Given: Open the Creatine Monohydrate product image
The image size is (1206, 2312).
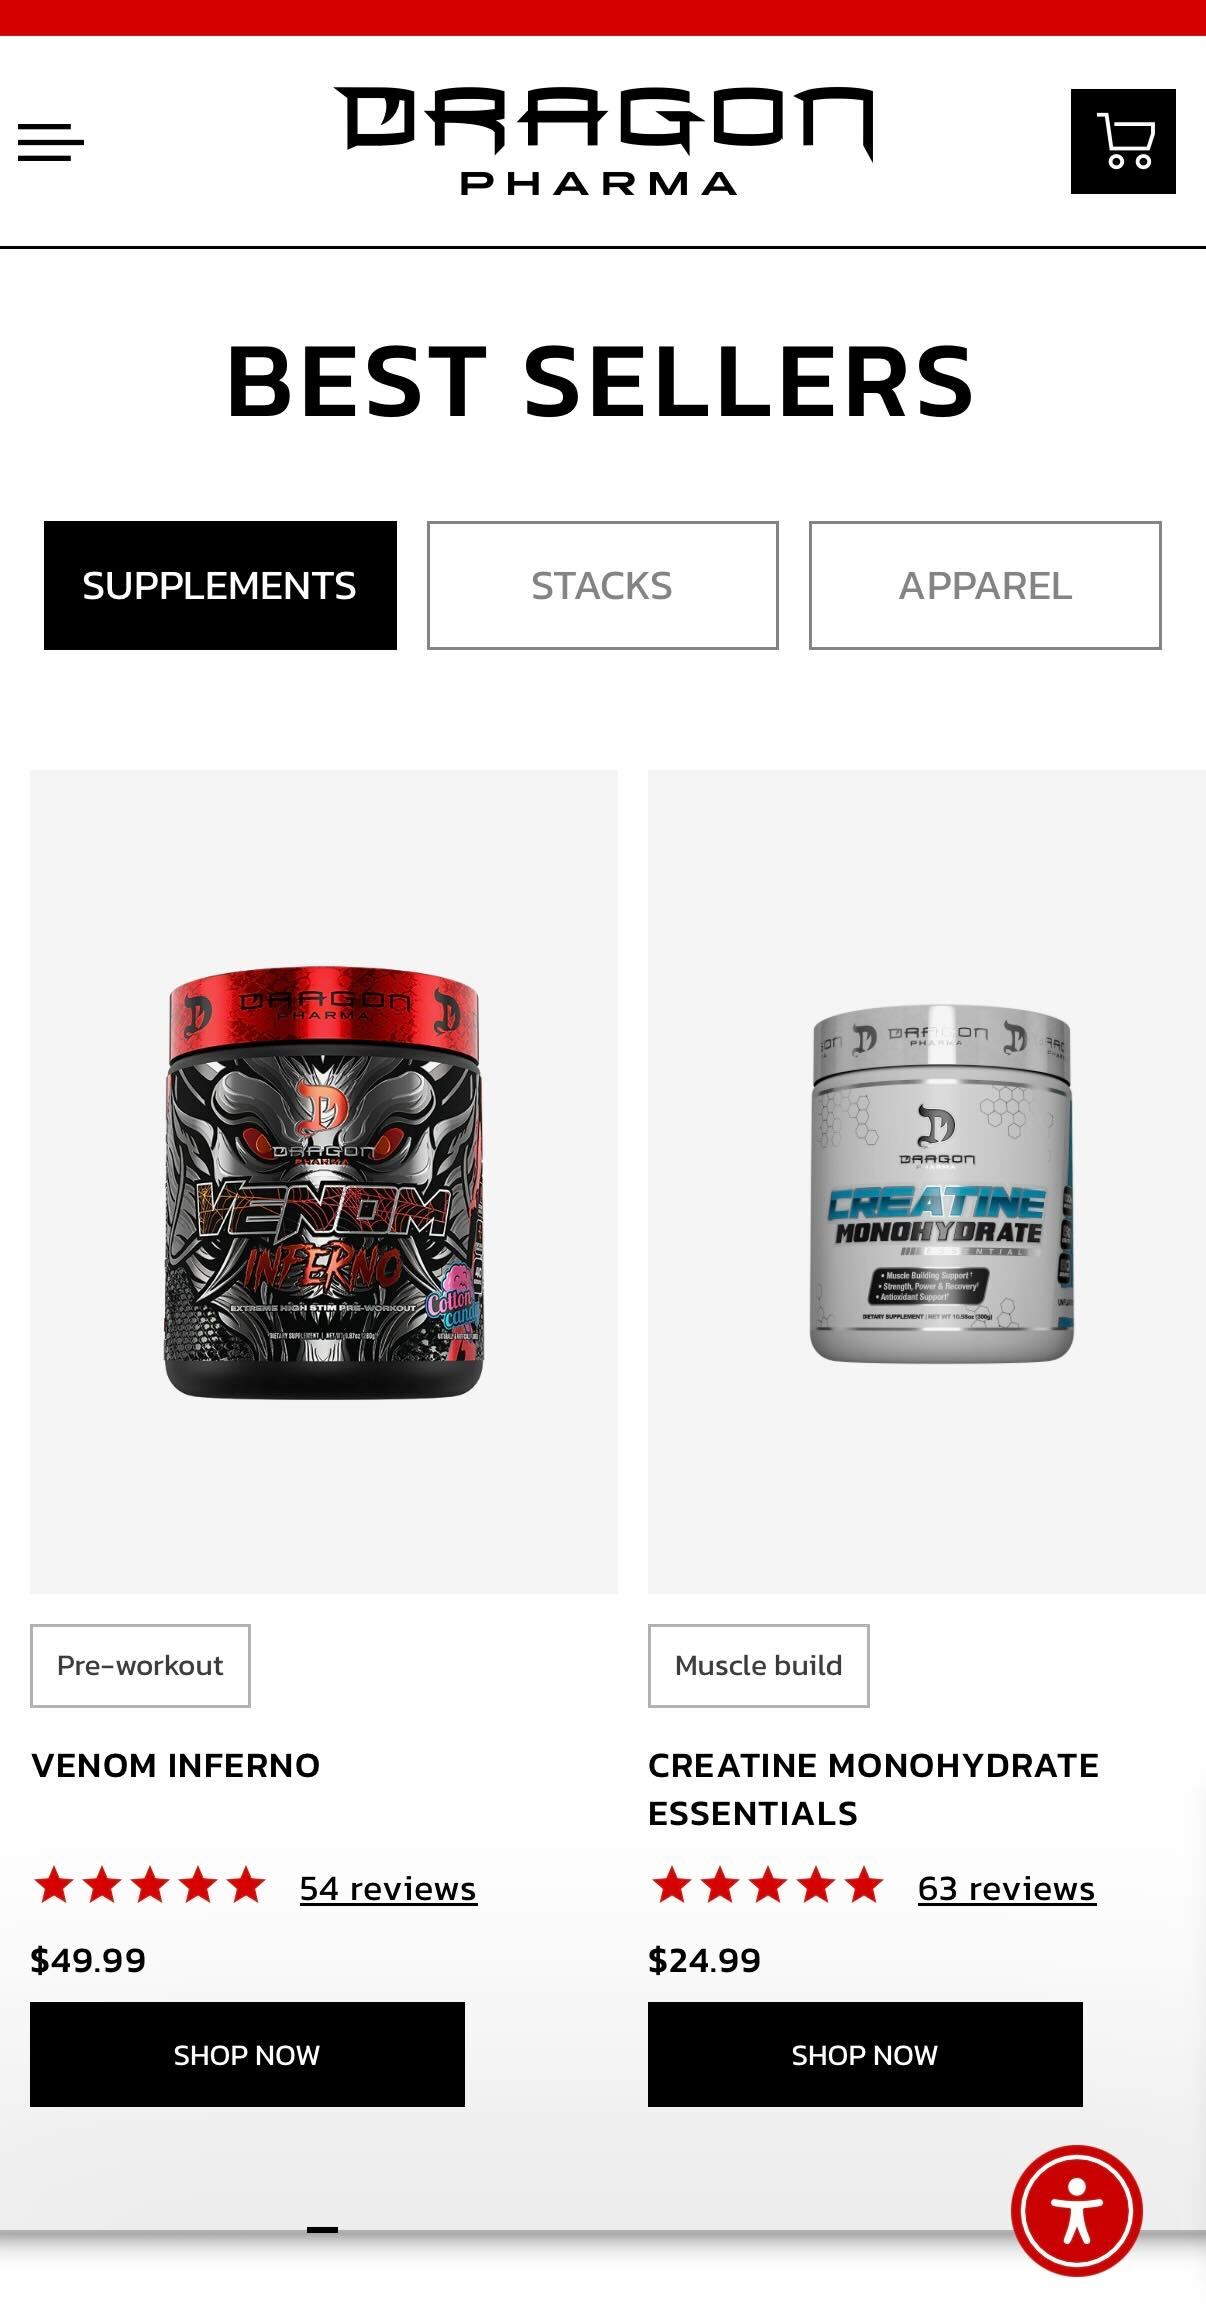Looking at the screenshot, I should point(927,1181).
